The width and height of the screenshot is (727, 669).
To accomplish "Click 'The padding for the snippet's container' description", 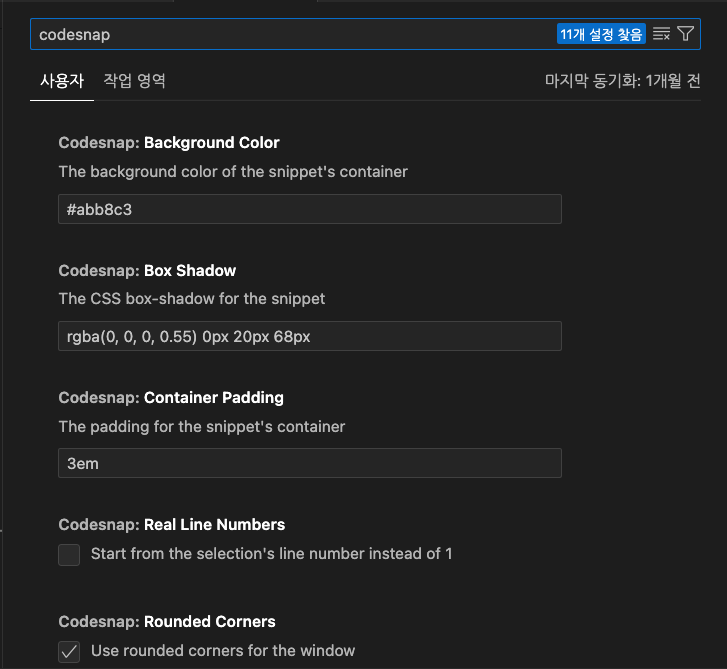I will coord(202,427).
